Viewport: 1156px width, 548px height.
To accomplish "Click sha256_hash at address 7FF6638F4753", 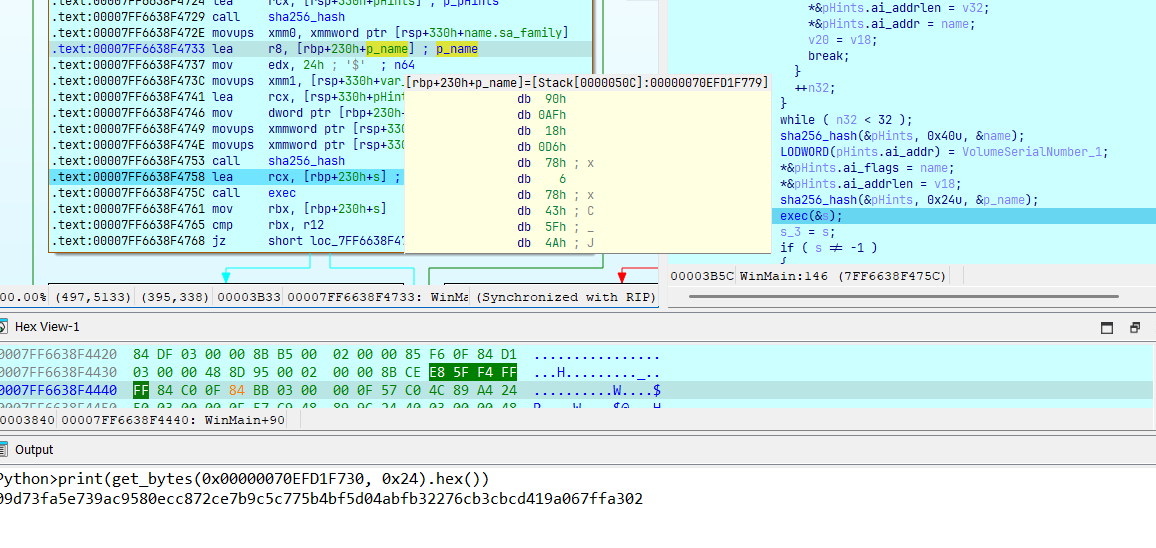I will pyautogui.click(x=308, y=161).
